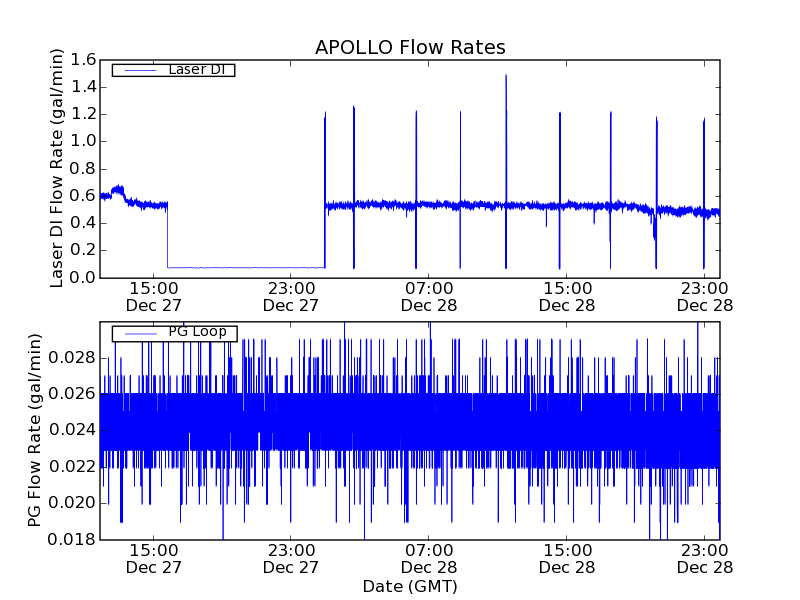Click '15:00 Dec 27' under the Laser DI plot

tap(154, 297)
